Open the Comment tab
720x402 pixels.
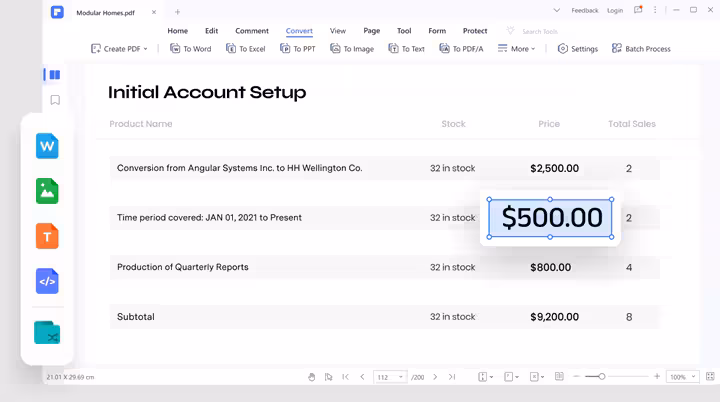[x=252, y=31]
